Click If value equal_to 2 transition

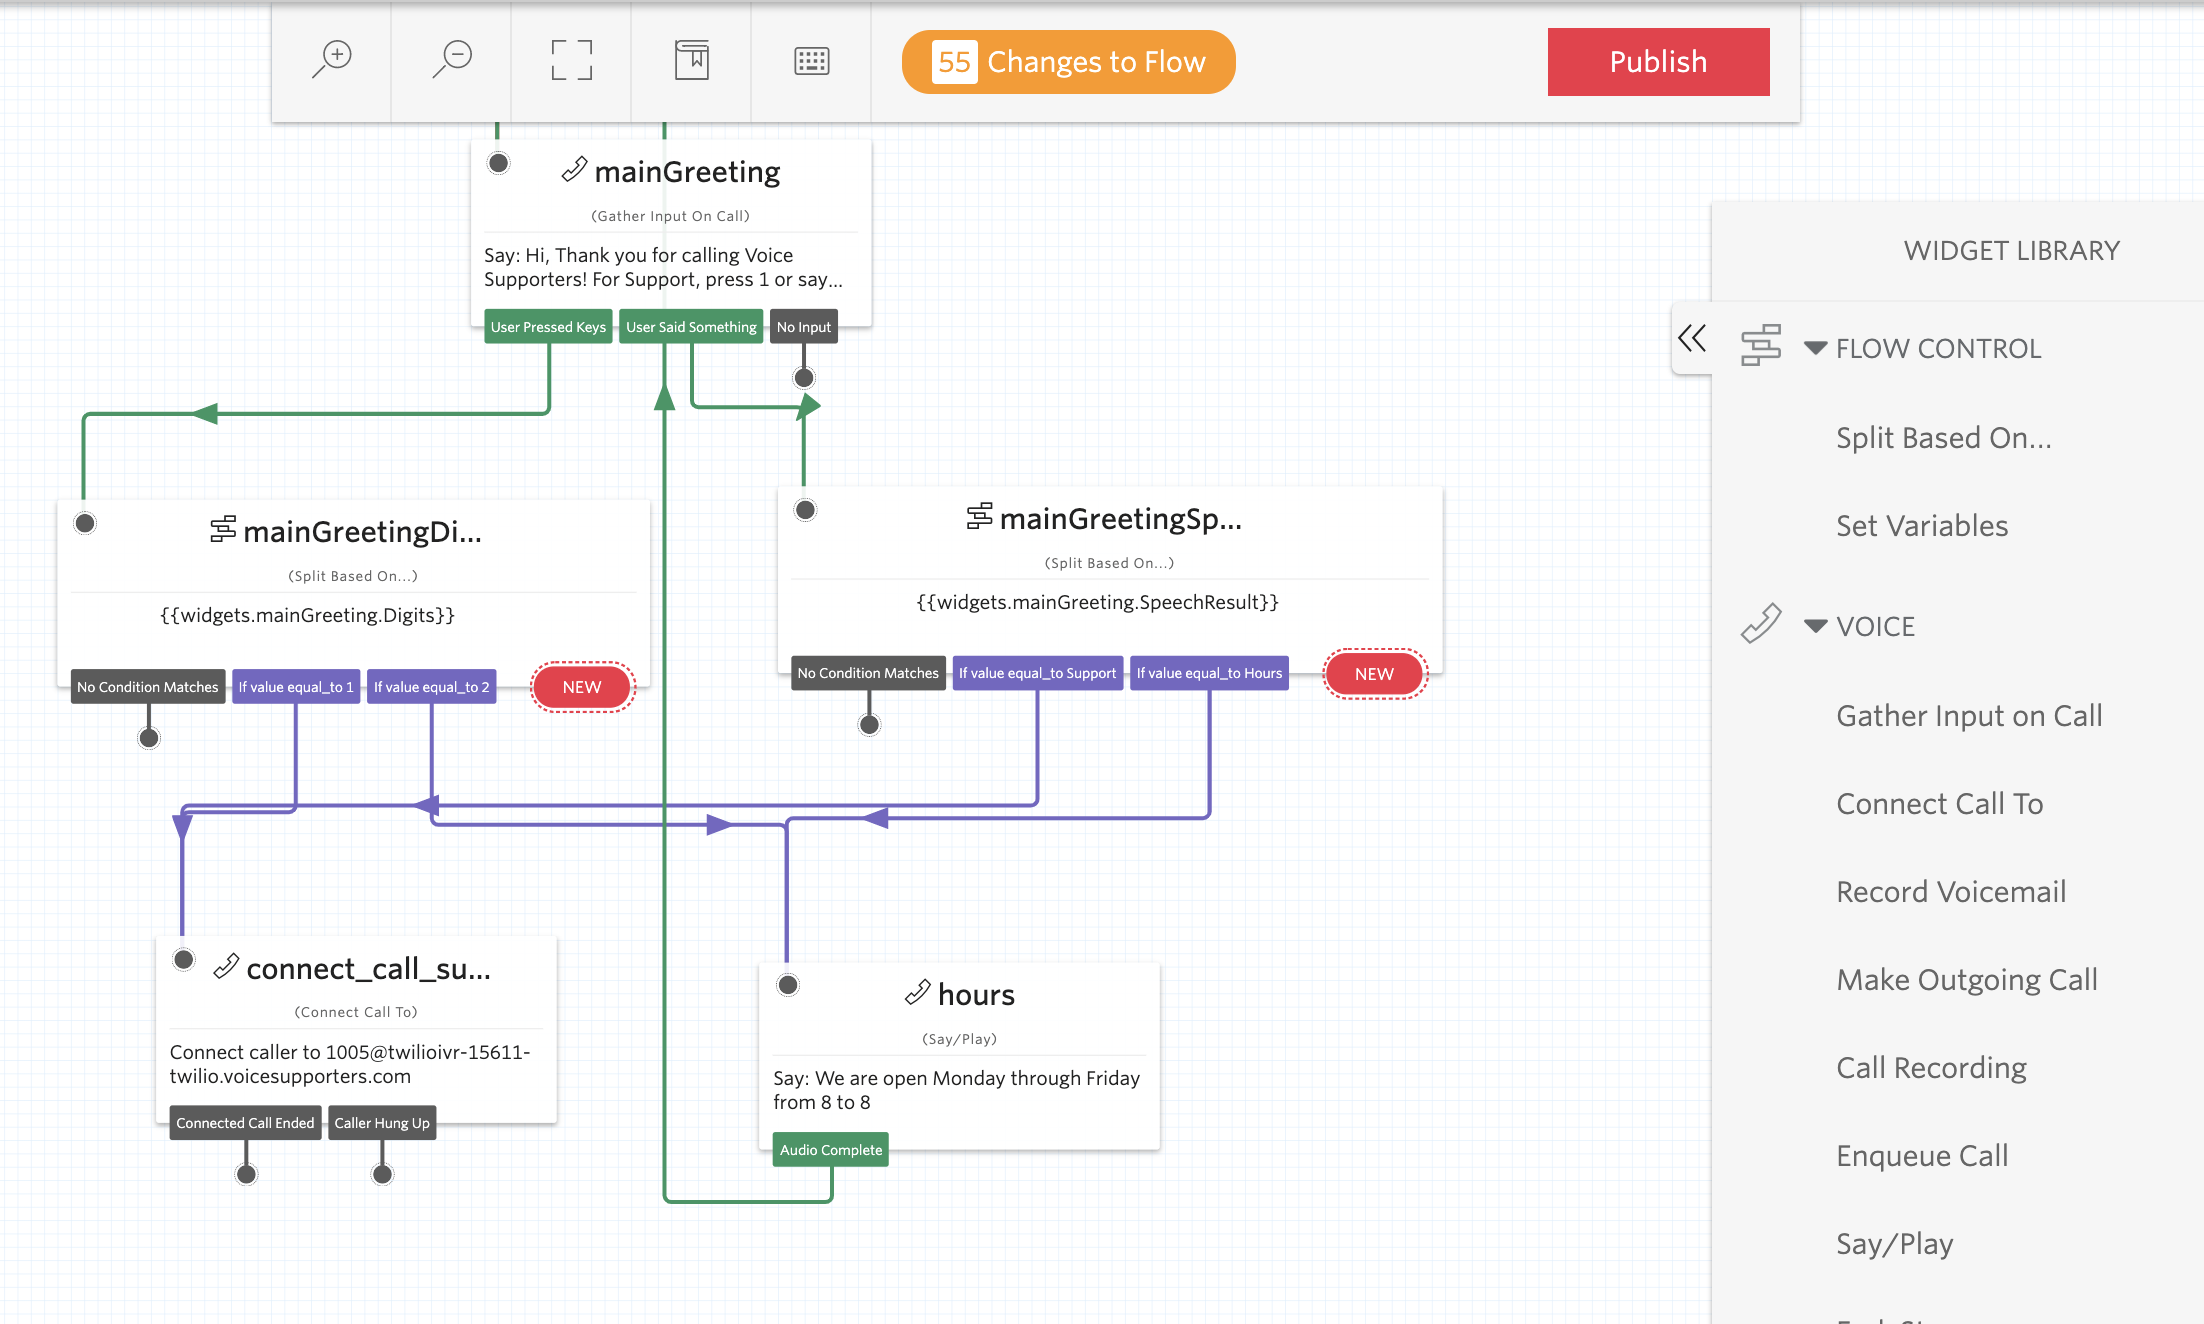click(x=432, y=687)
